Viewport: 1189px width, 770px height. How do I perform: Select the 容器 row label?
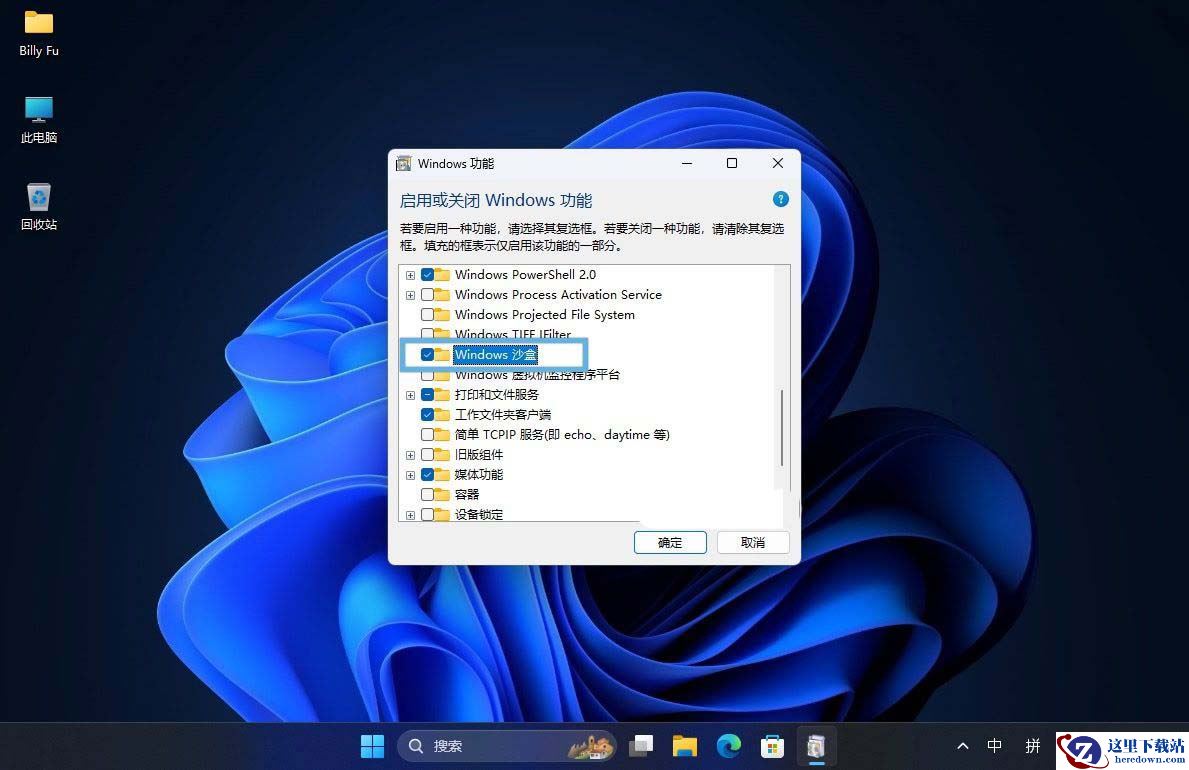pyautogui.click(x=466, y=494)
